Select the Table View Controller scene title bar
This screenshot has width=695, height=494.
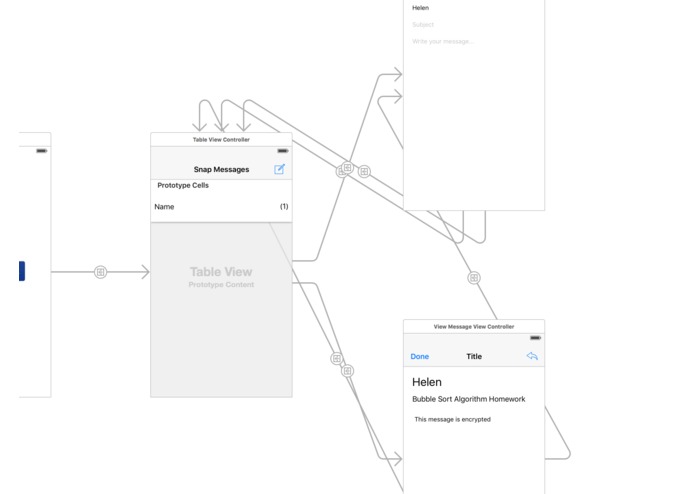click(221, 140)
